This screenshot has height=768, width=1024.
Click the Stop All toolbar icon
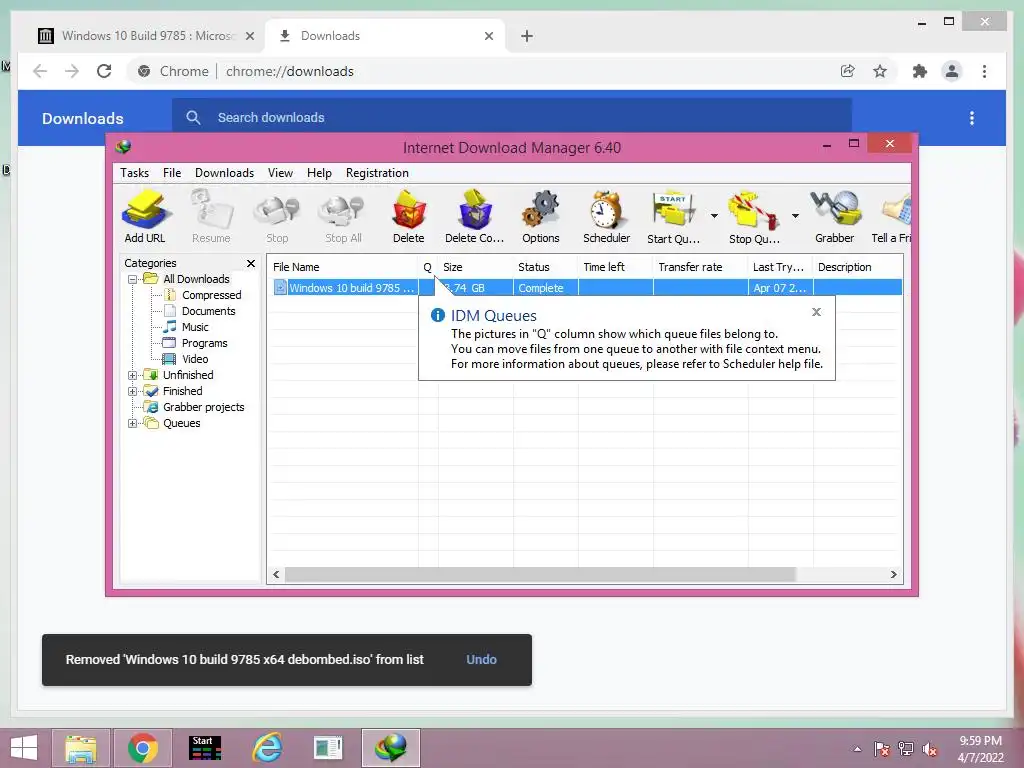(343, 217)
